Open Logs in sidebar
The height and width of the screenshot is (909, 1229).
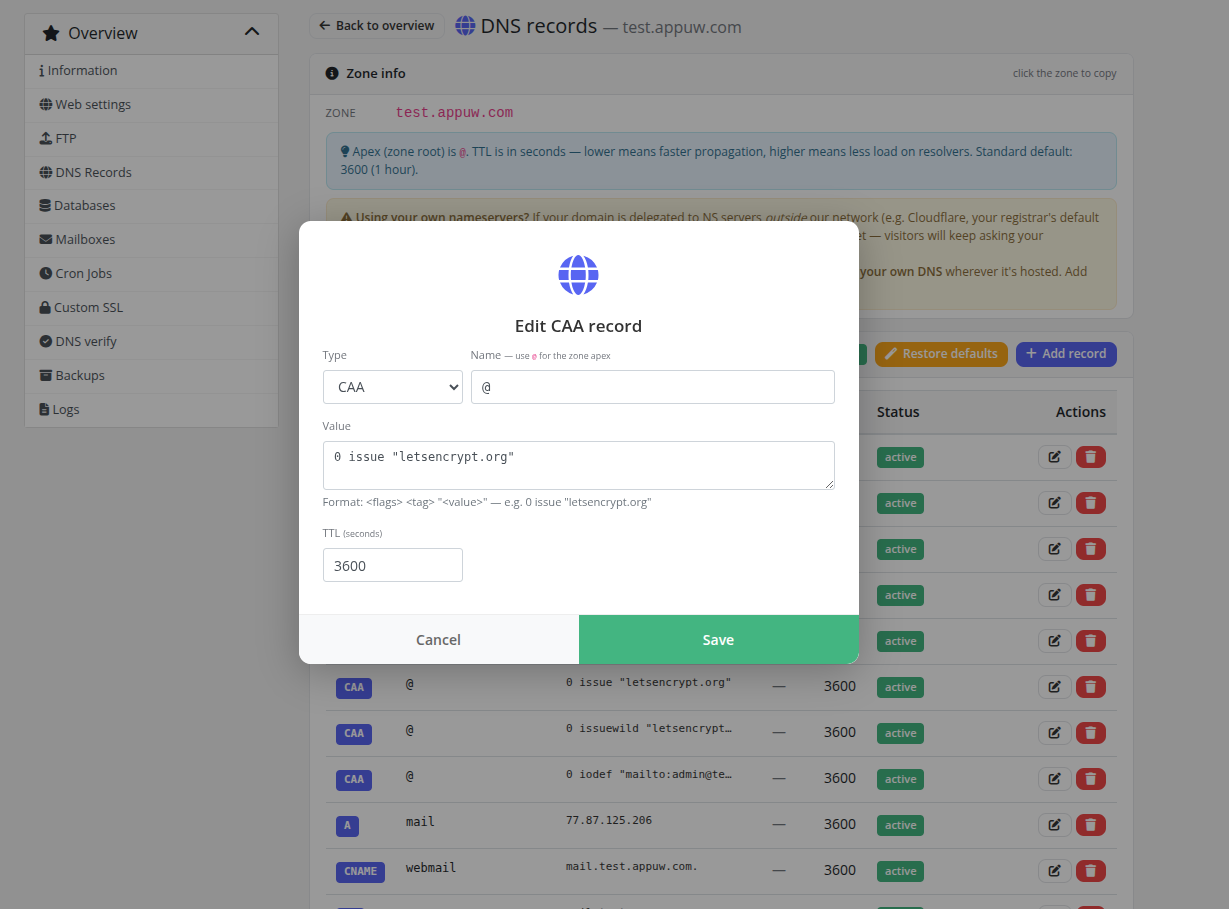click(x=151, y=410)
